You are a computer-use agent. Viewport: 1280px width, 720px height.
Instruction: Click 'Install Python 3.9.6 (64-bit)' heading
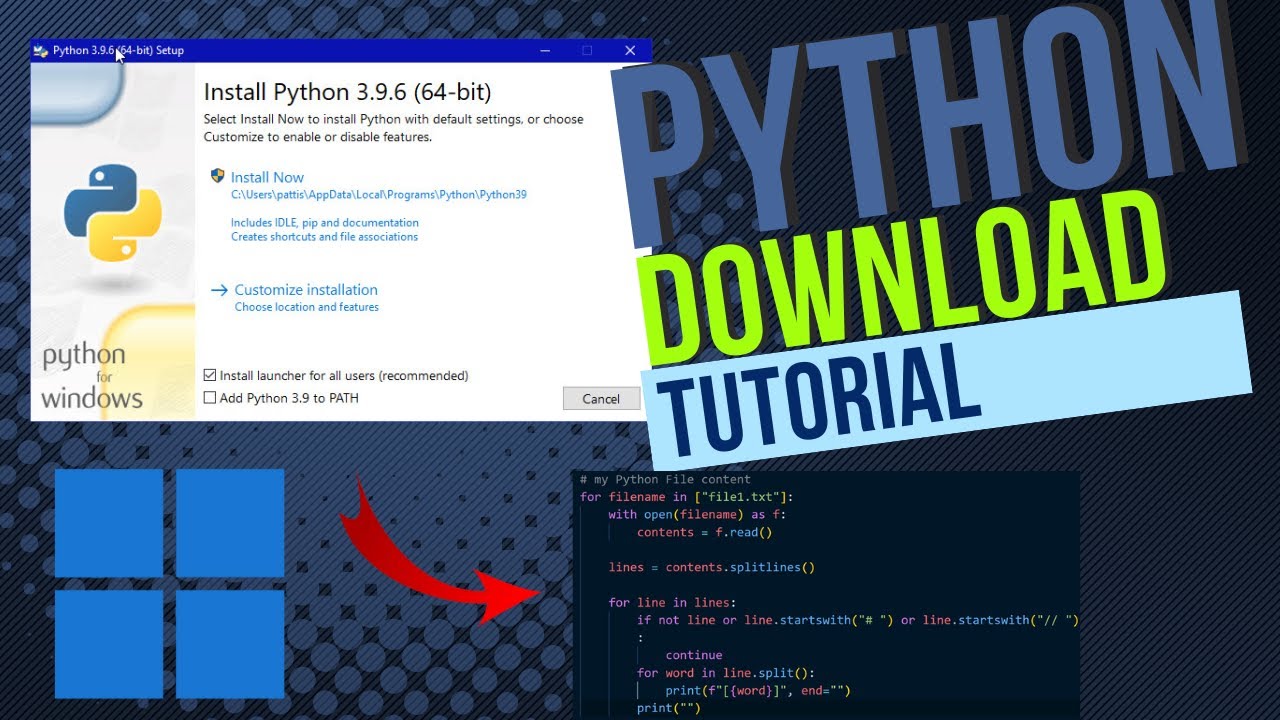pyautogui.click(x=347, y=92)
